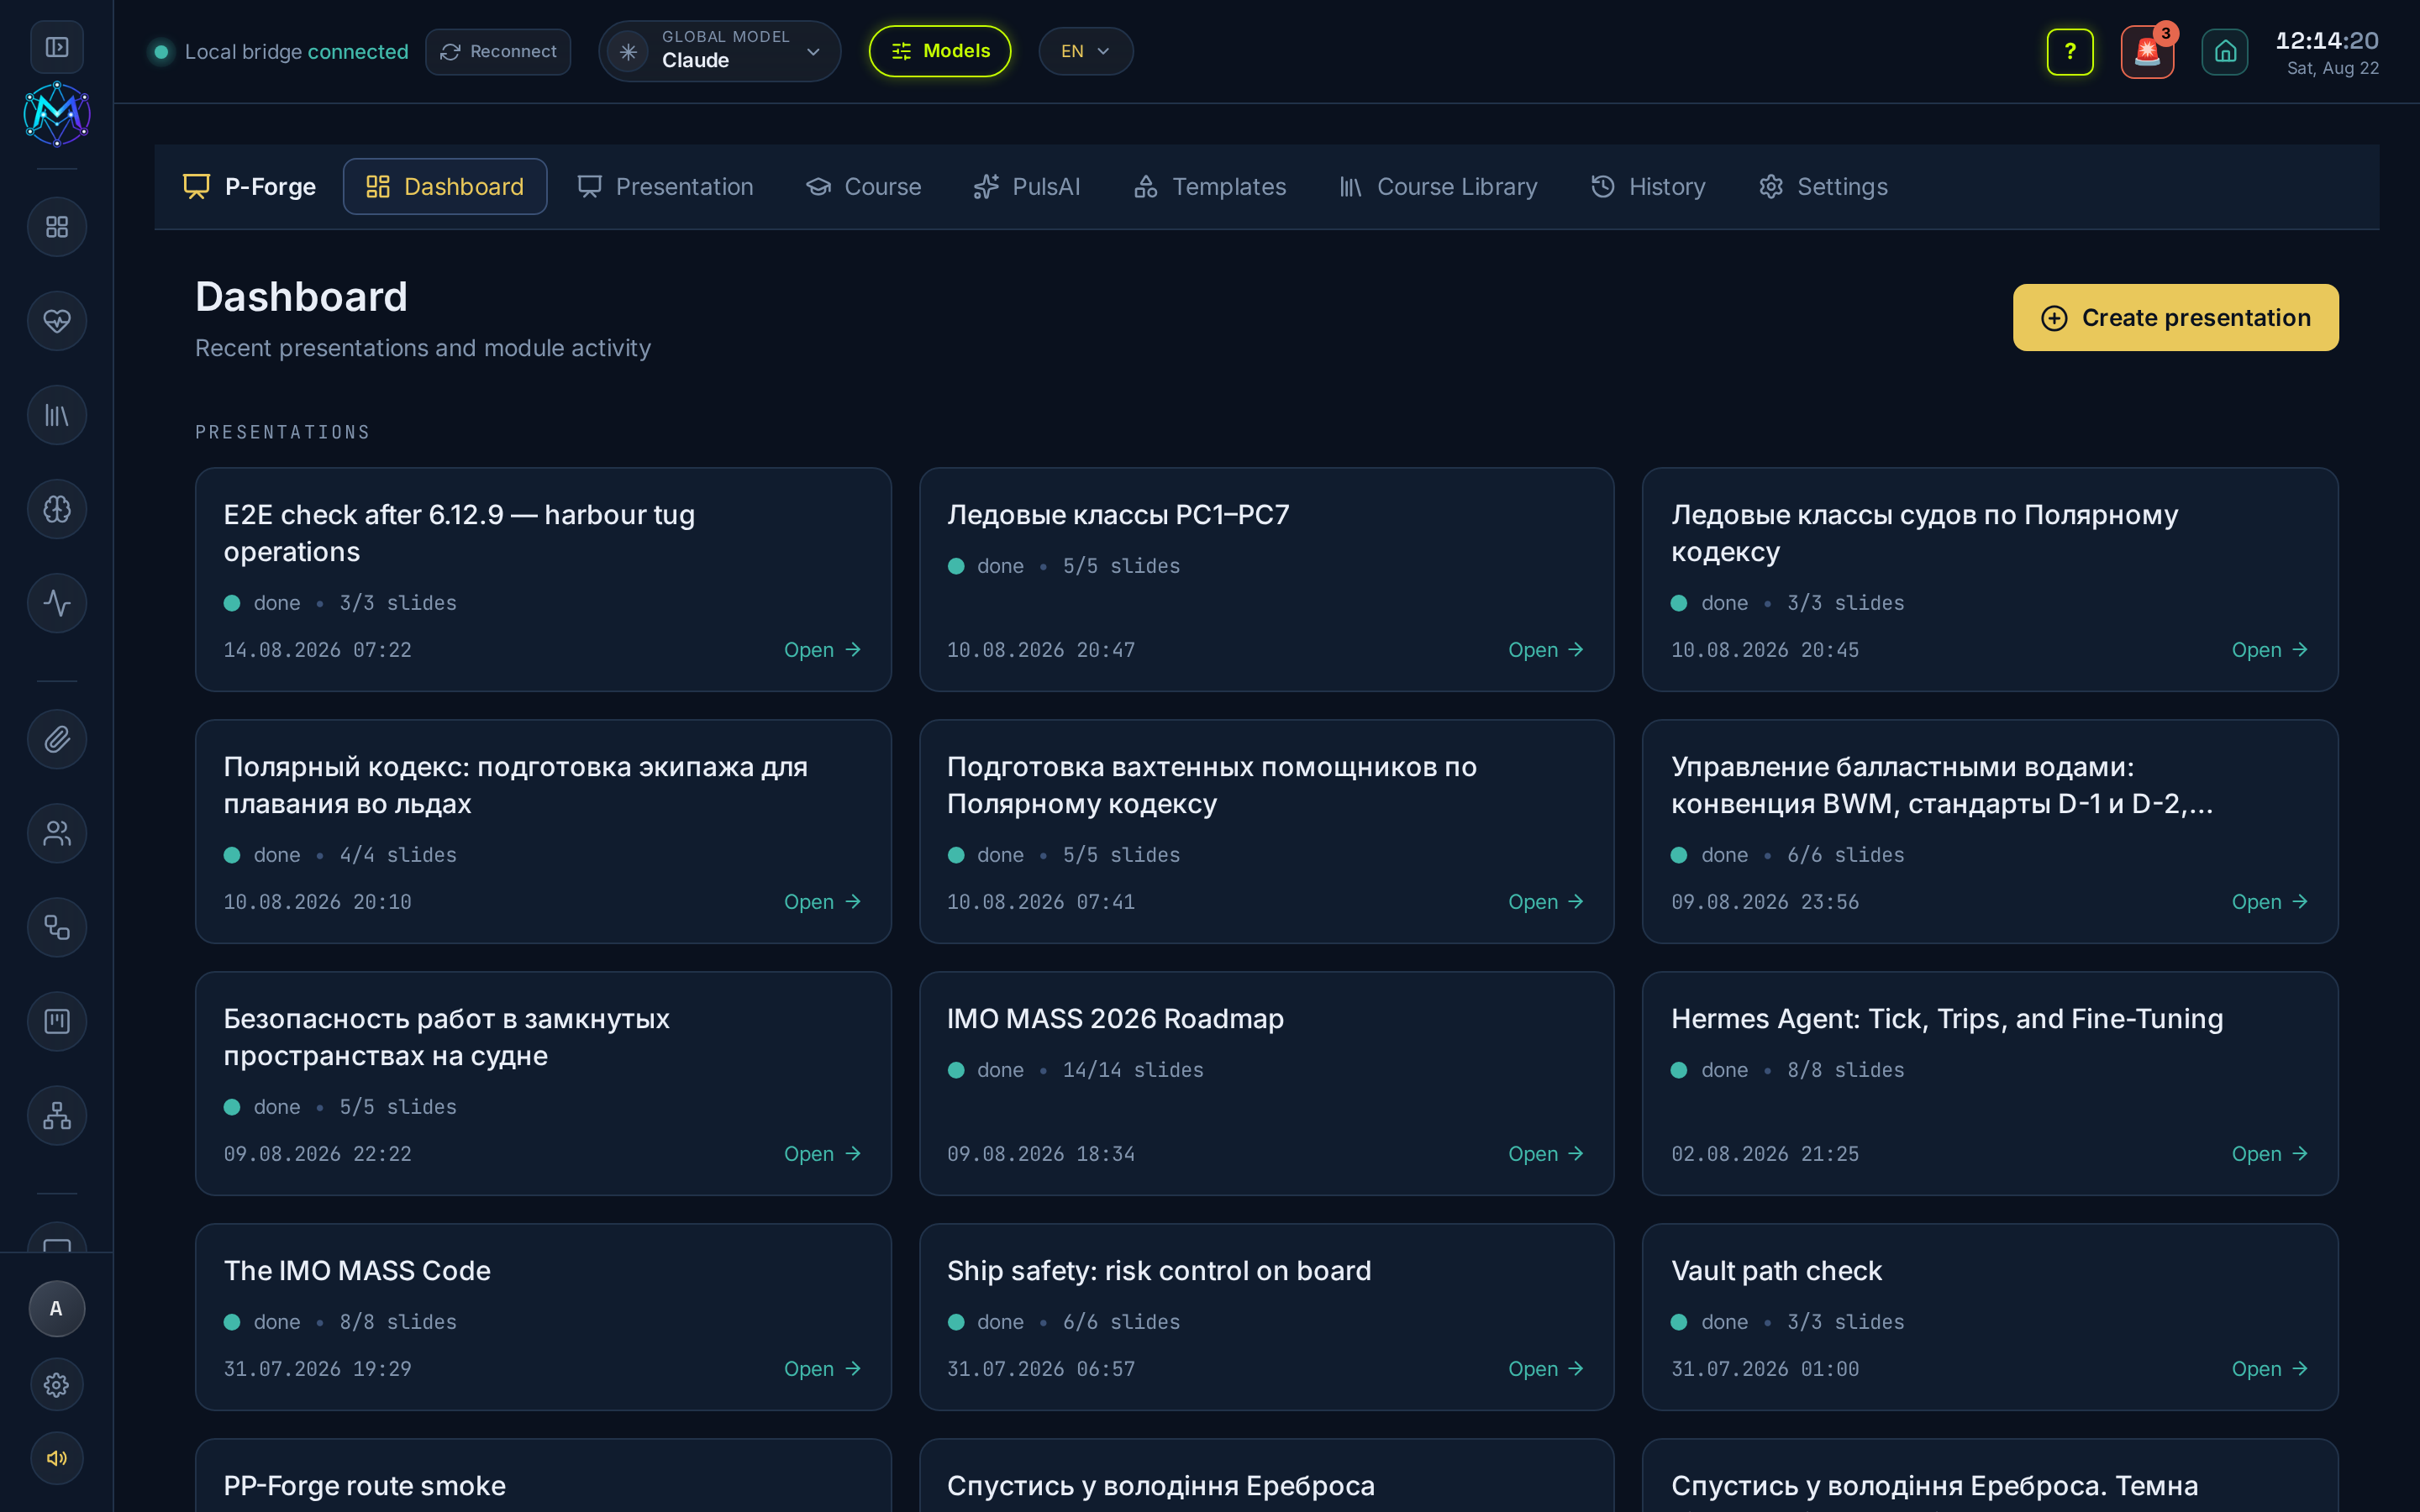
Task: Toggle the sound speaker icon
Action: [x=57, y=1458]
